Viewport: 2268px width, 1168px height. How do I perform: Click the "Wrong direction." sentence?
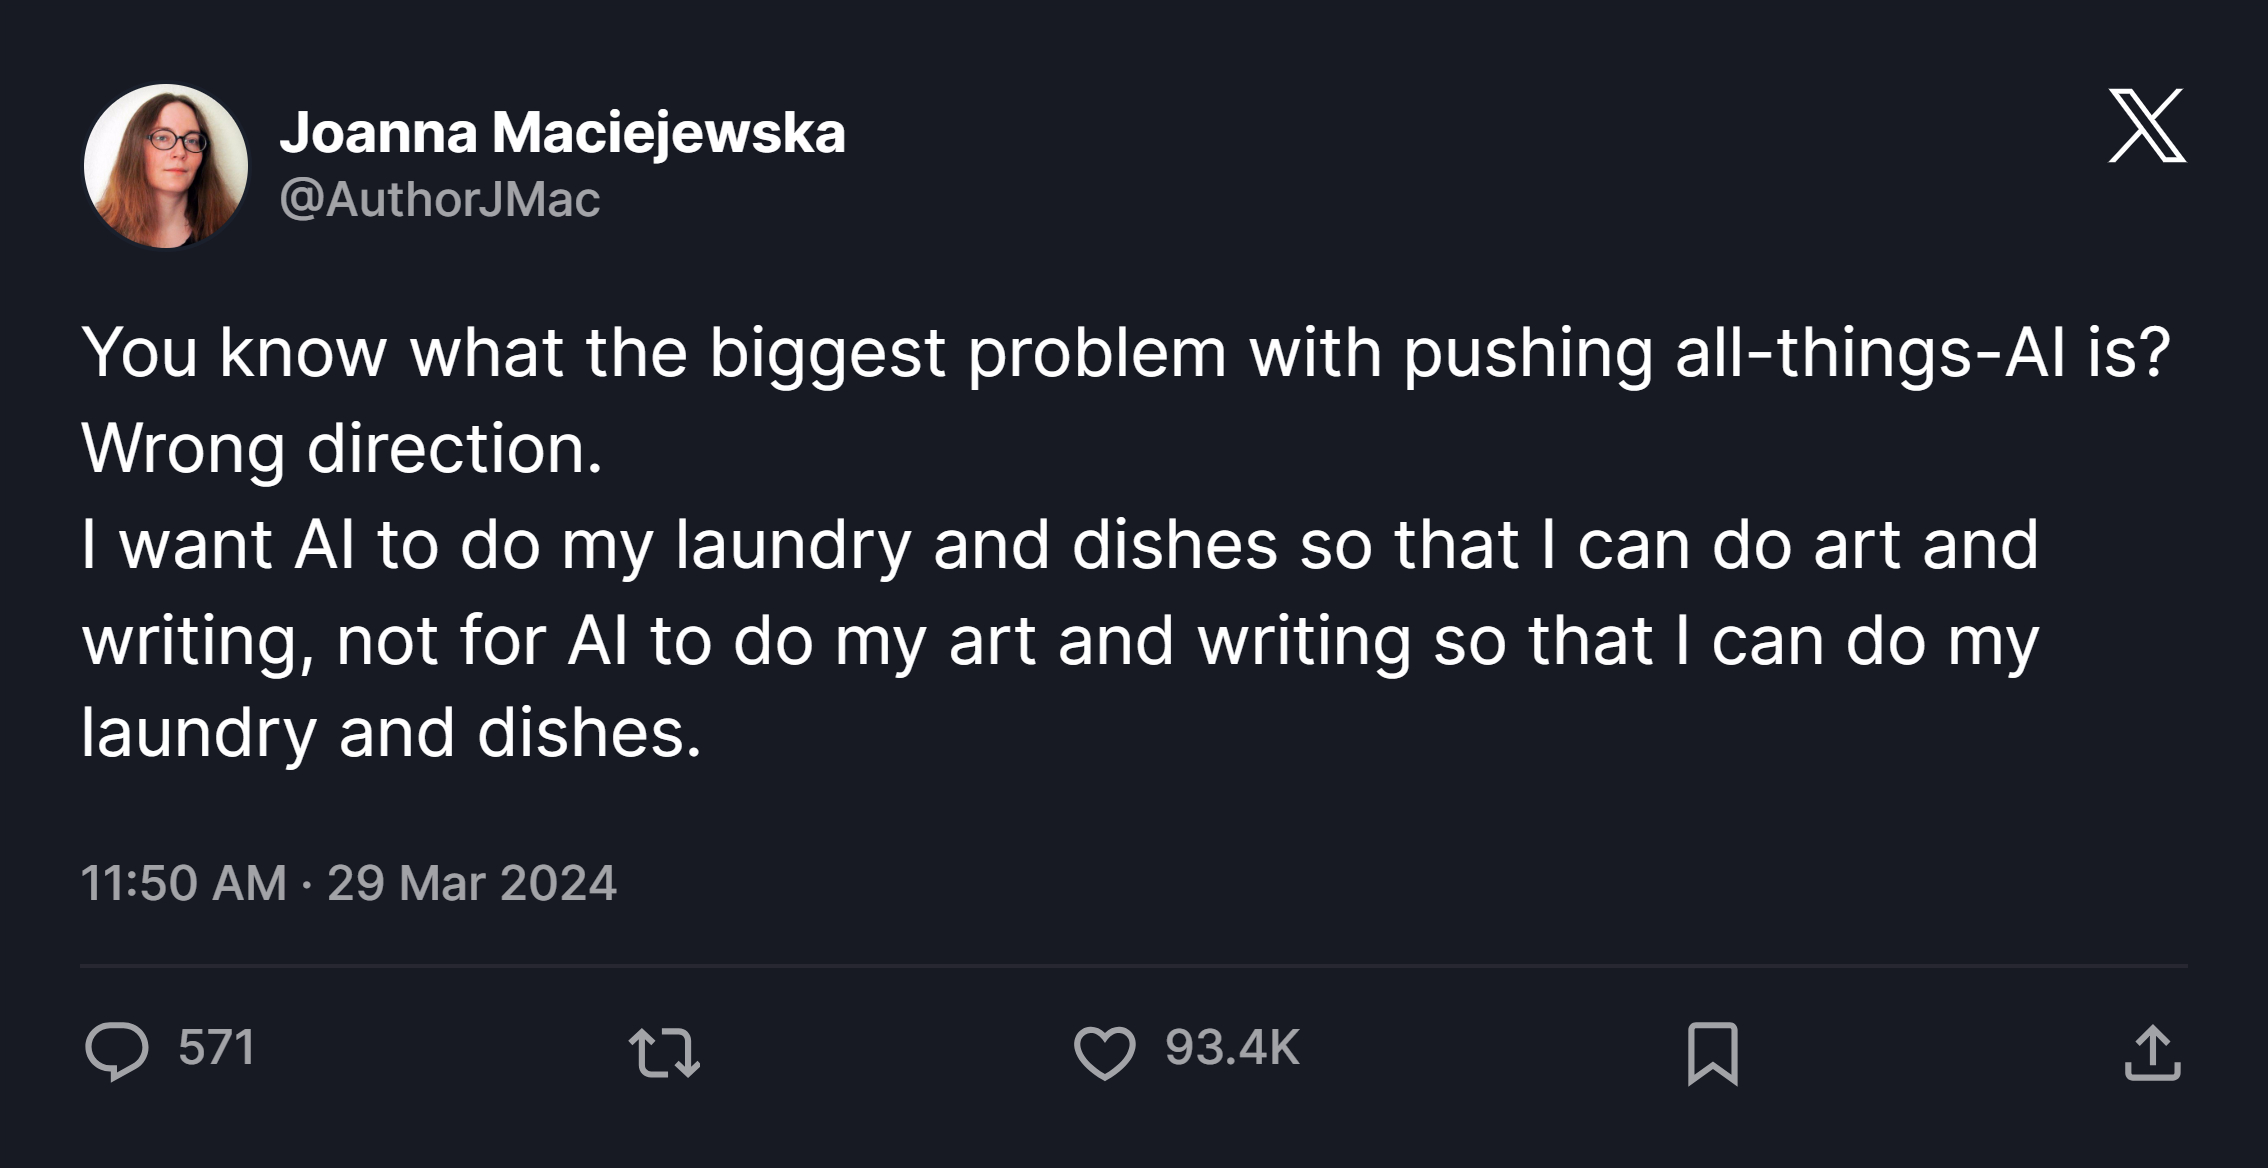click(342, 448)
